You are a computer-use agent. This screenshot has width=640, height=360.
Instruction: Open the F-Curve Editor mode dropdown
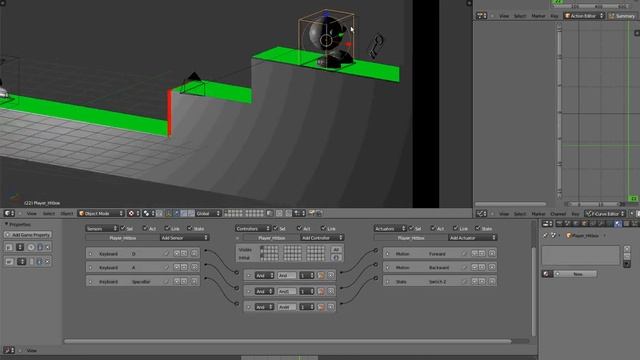(604, 213)
